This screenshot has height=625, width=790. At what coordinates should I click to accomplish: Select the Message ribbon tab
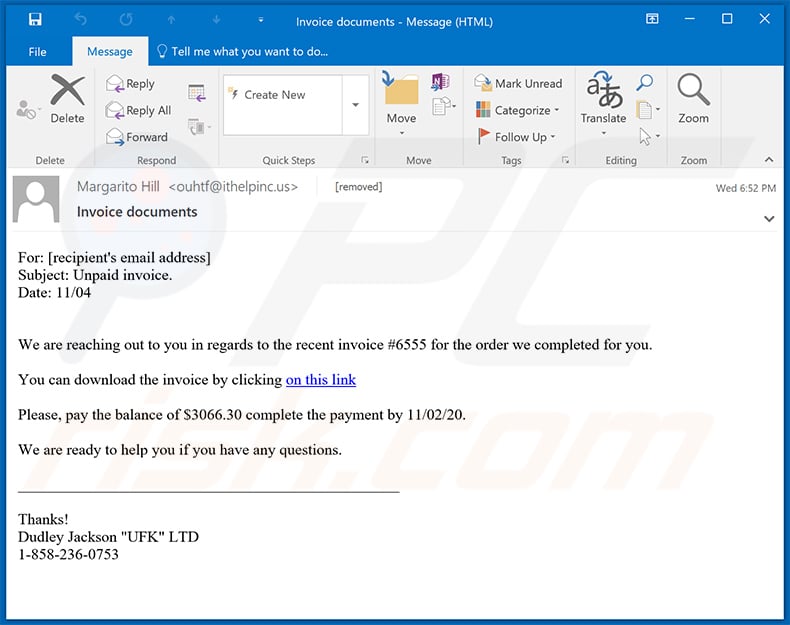110,52
